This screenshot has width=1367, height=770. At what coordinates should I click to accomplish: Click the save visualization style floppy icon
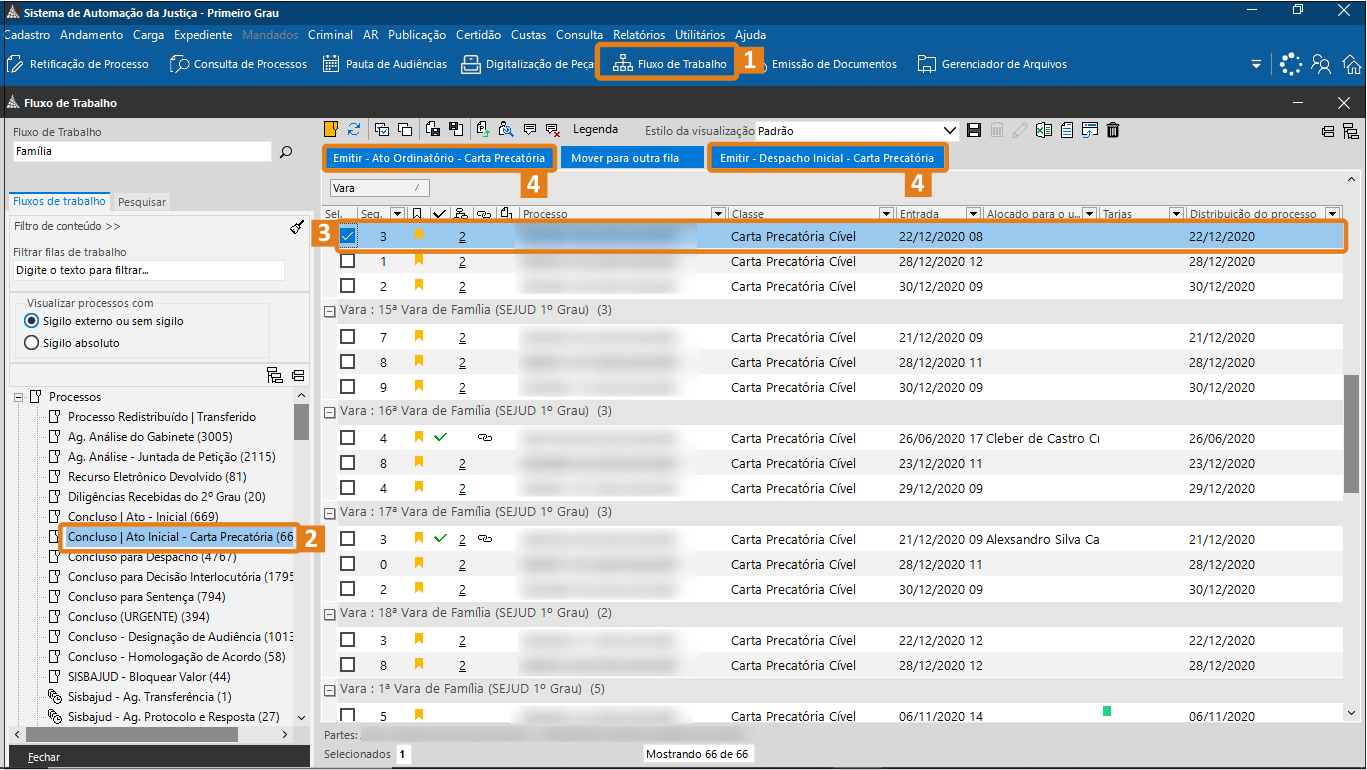pyautogui.click(x=974, y=130)
